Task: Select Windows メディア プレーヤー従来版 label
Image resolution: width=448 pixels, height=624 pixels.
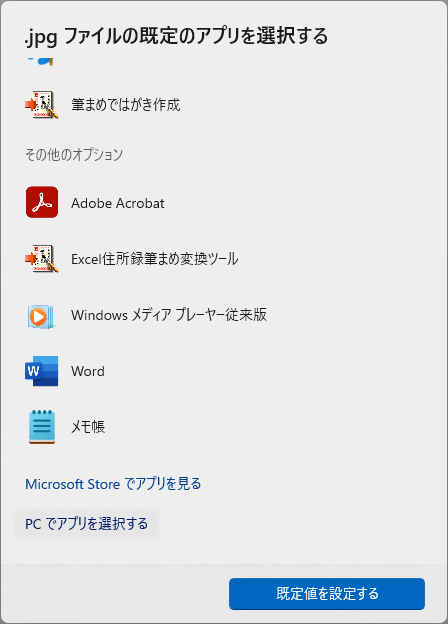Action: click(169, 315)
